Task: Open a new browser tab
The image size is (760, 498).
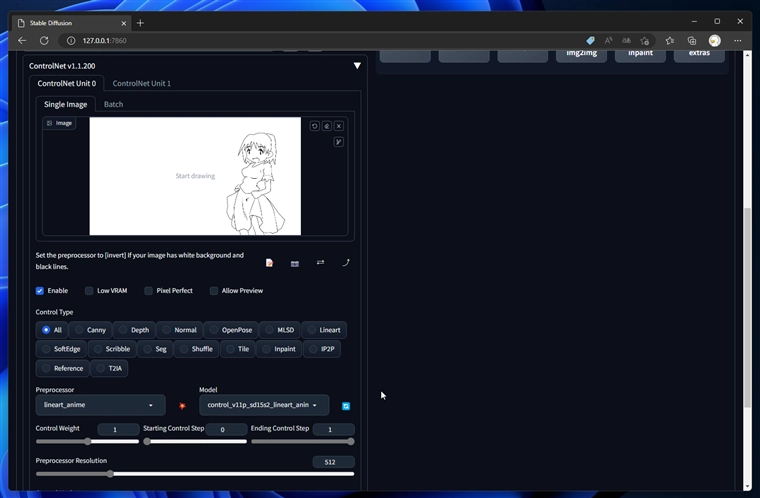Action: click(x=141, y=23)
